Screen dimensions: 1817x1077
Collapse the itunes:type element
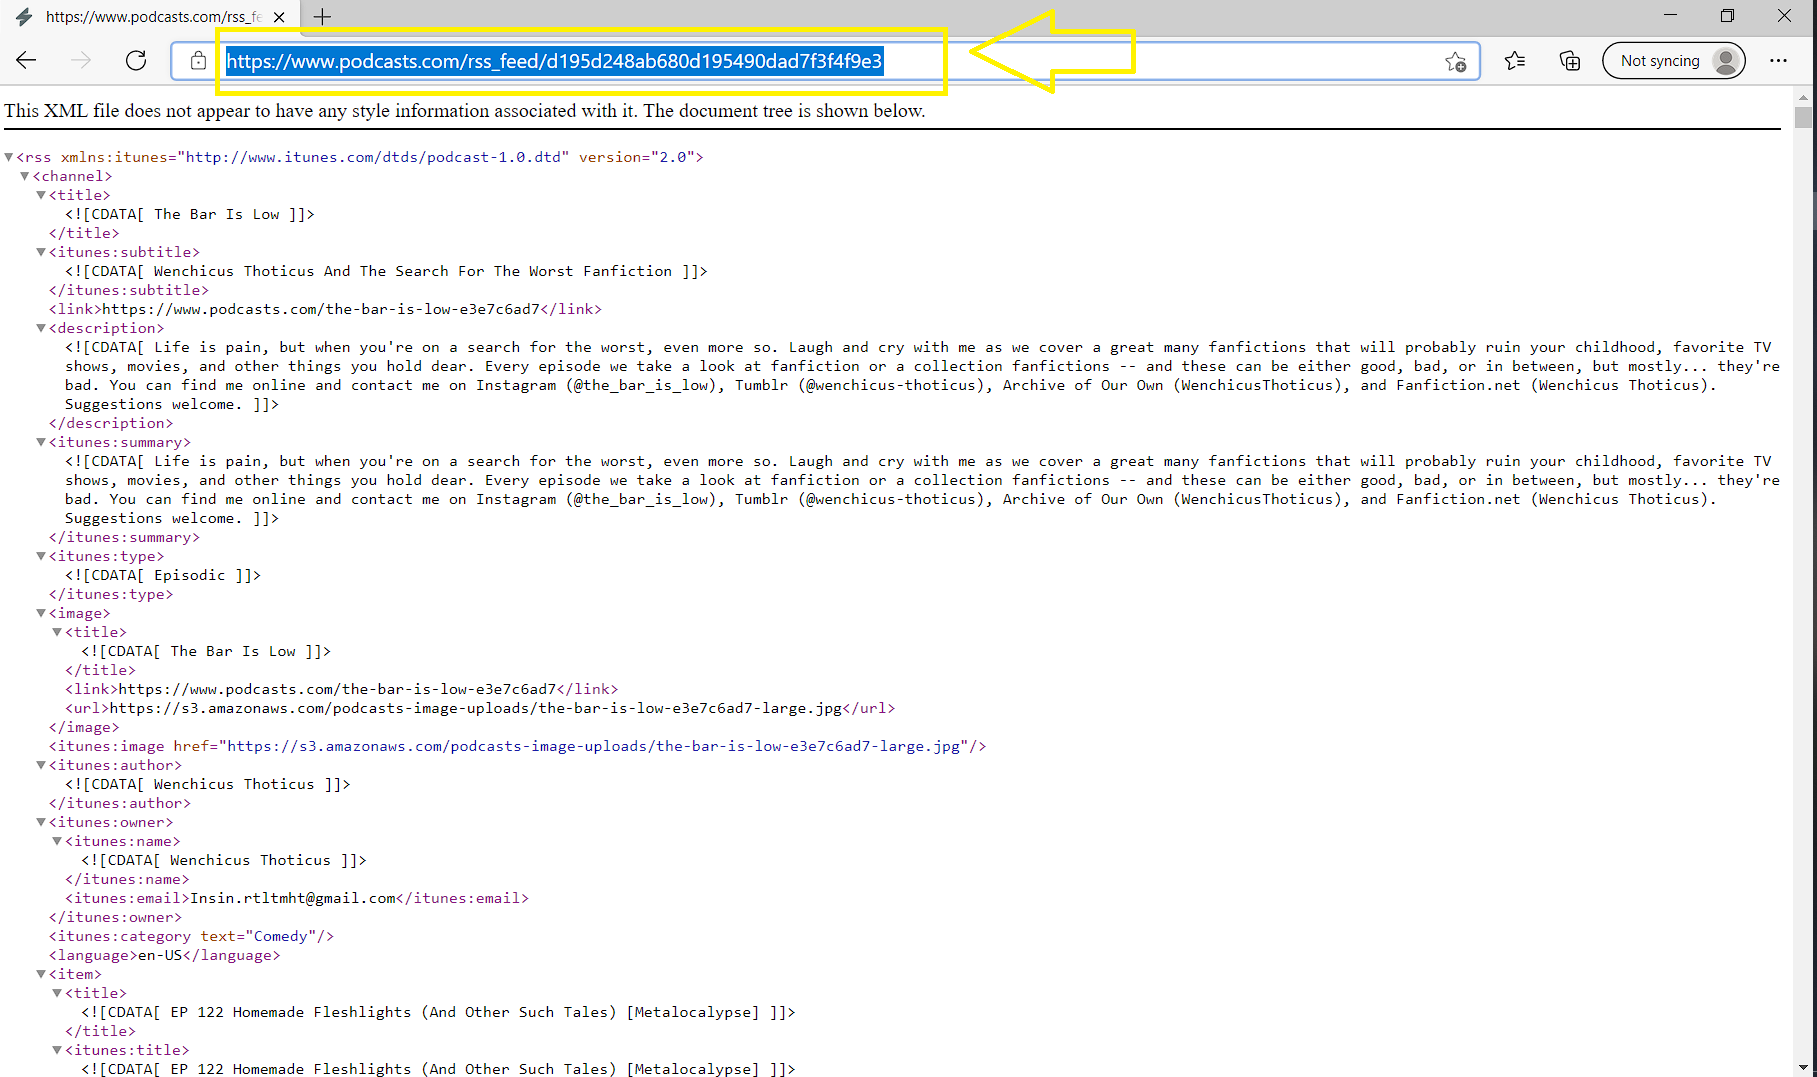41,556
